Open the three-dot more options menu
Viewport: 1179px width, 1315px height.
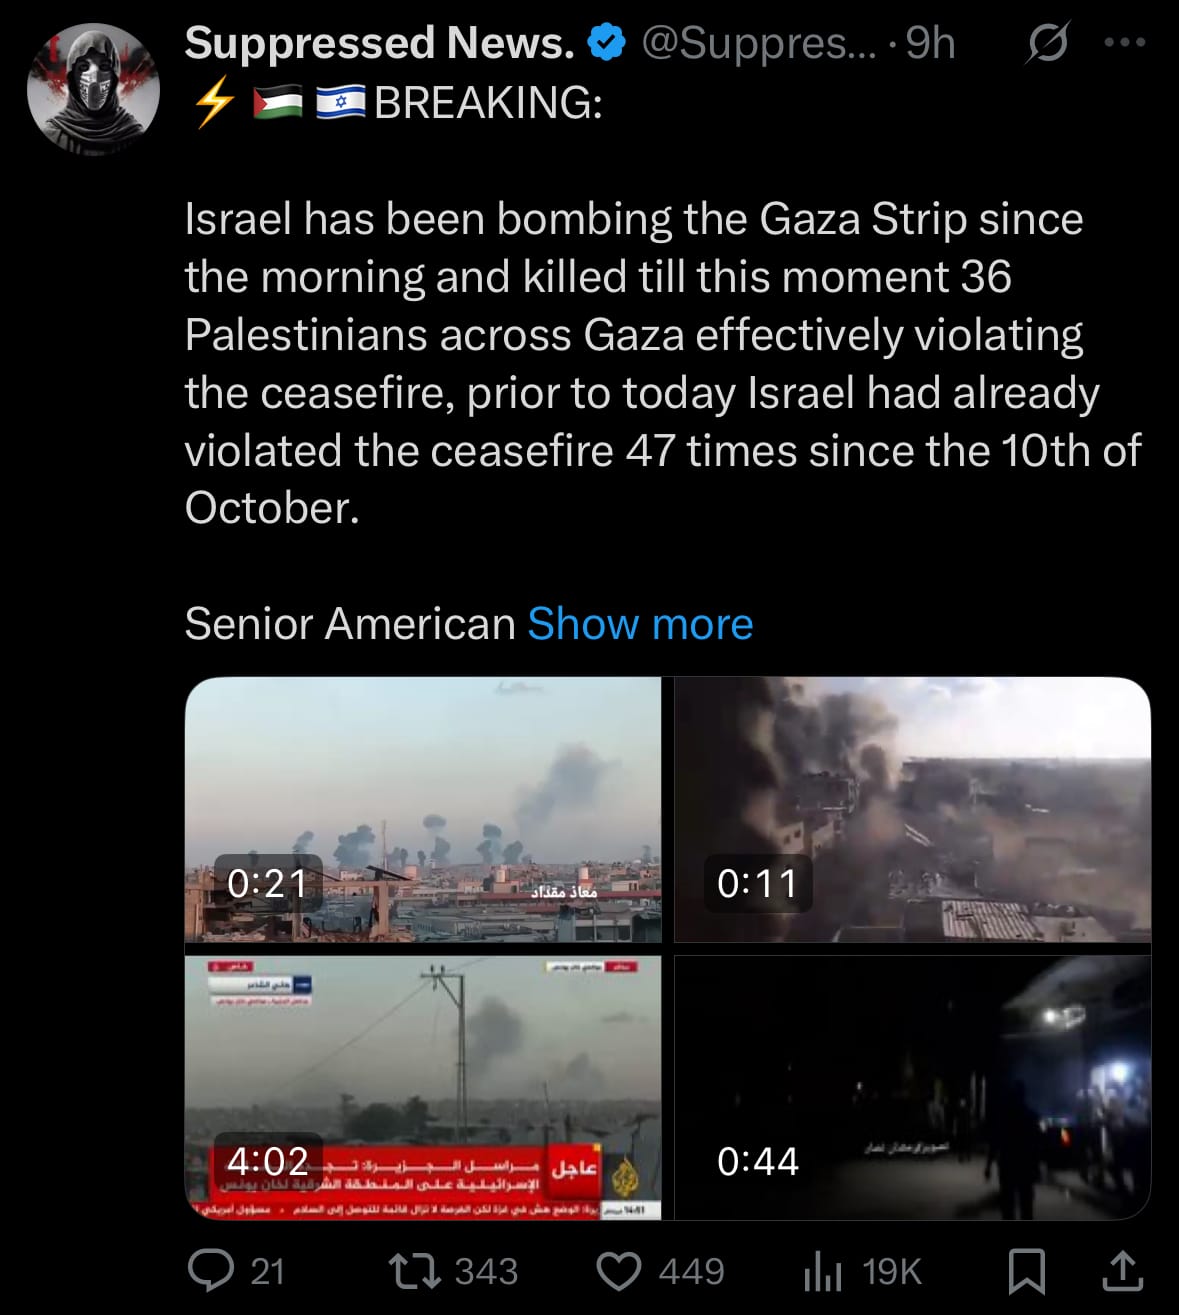pos(1124,43)
